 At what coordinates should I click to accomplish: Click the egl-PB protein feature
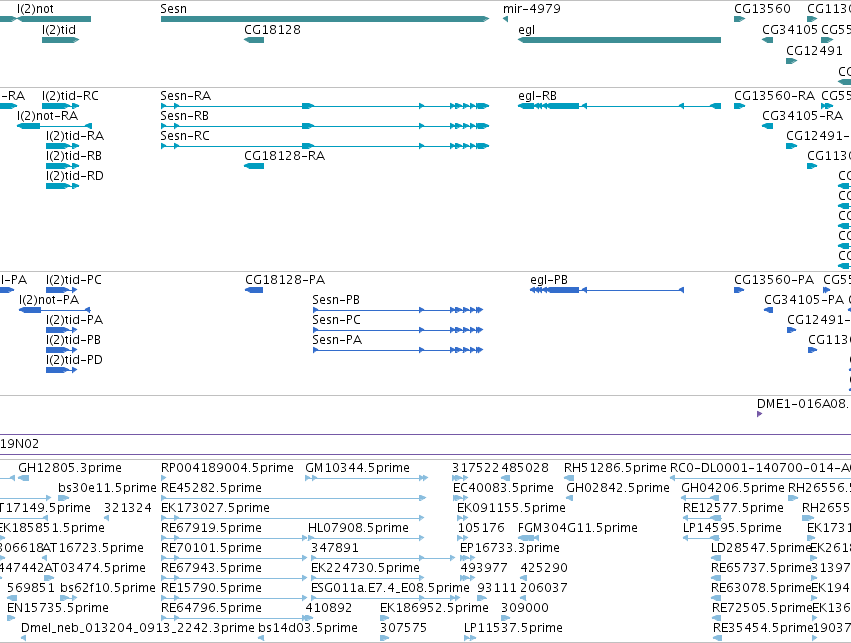[607, 290]
